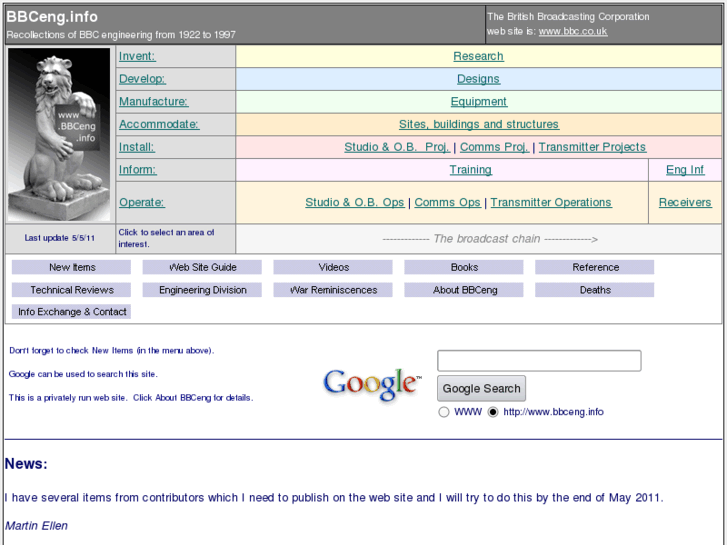727x545 pixels.
Task: Open Studio & O.B. Ops link
Action: [355, 202]
